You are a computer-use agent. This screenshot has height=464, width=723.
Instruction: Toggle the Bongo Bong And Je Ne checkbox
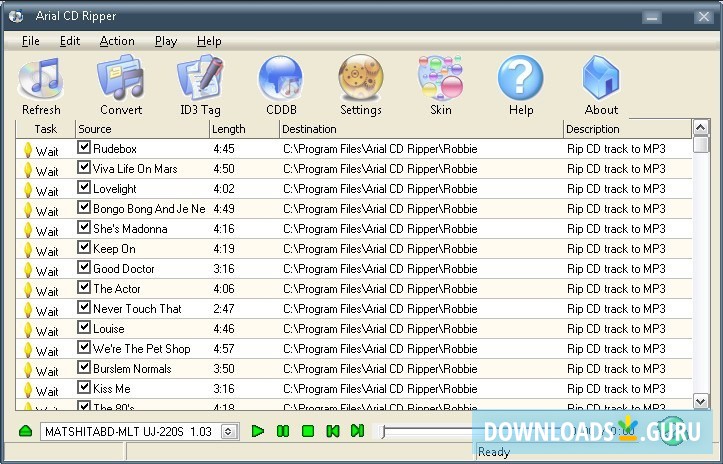pos(83,207)
